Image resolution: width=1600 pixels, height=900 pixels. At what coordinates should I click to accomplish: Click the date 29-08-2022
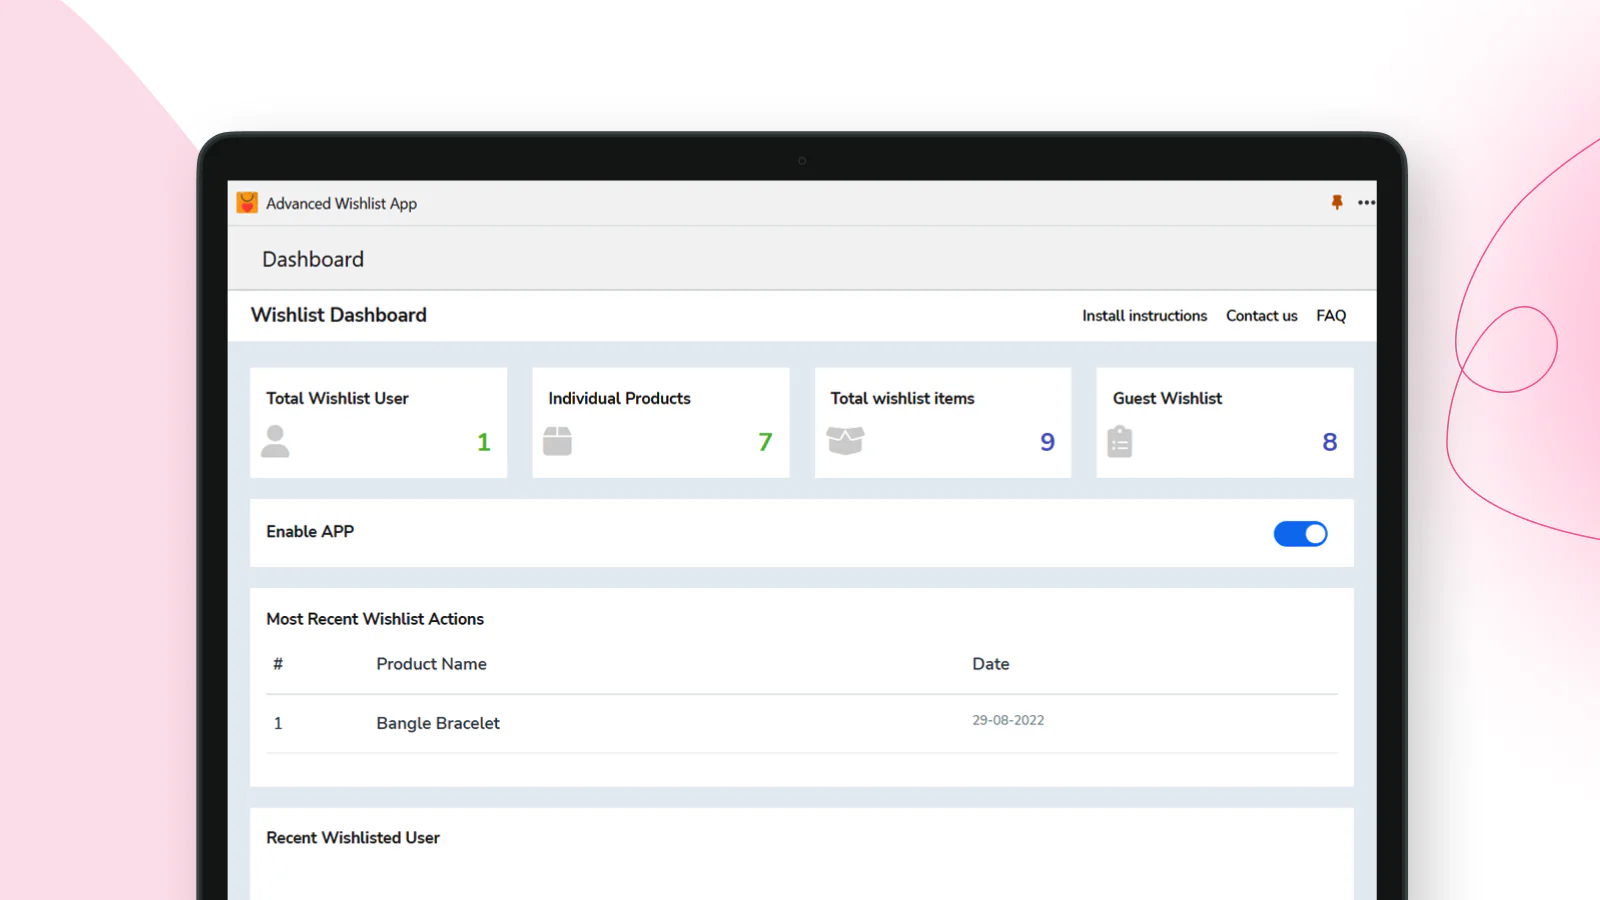1008,720
